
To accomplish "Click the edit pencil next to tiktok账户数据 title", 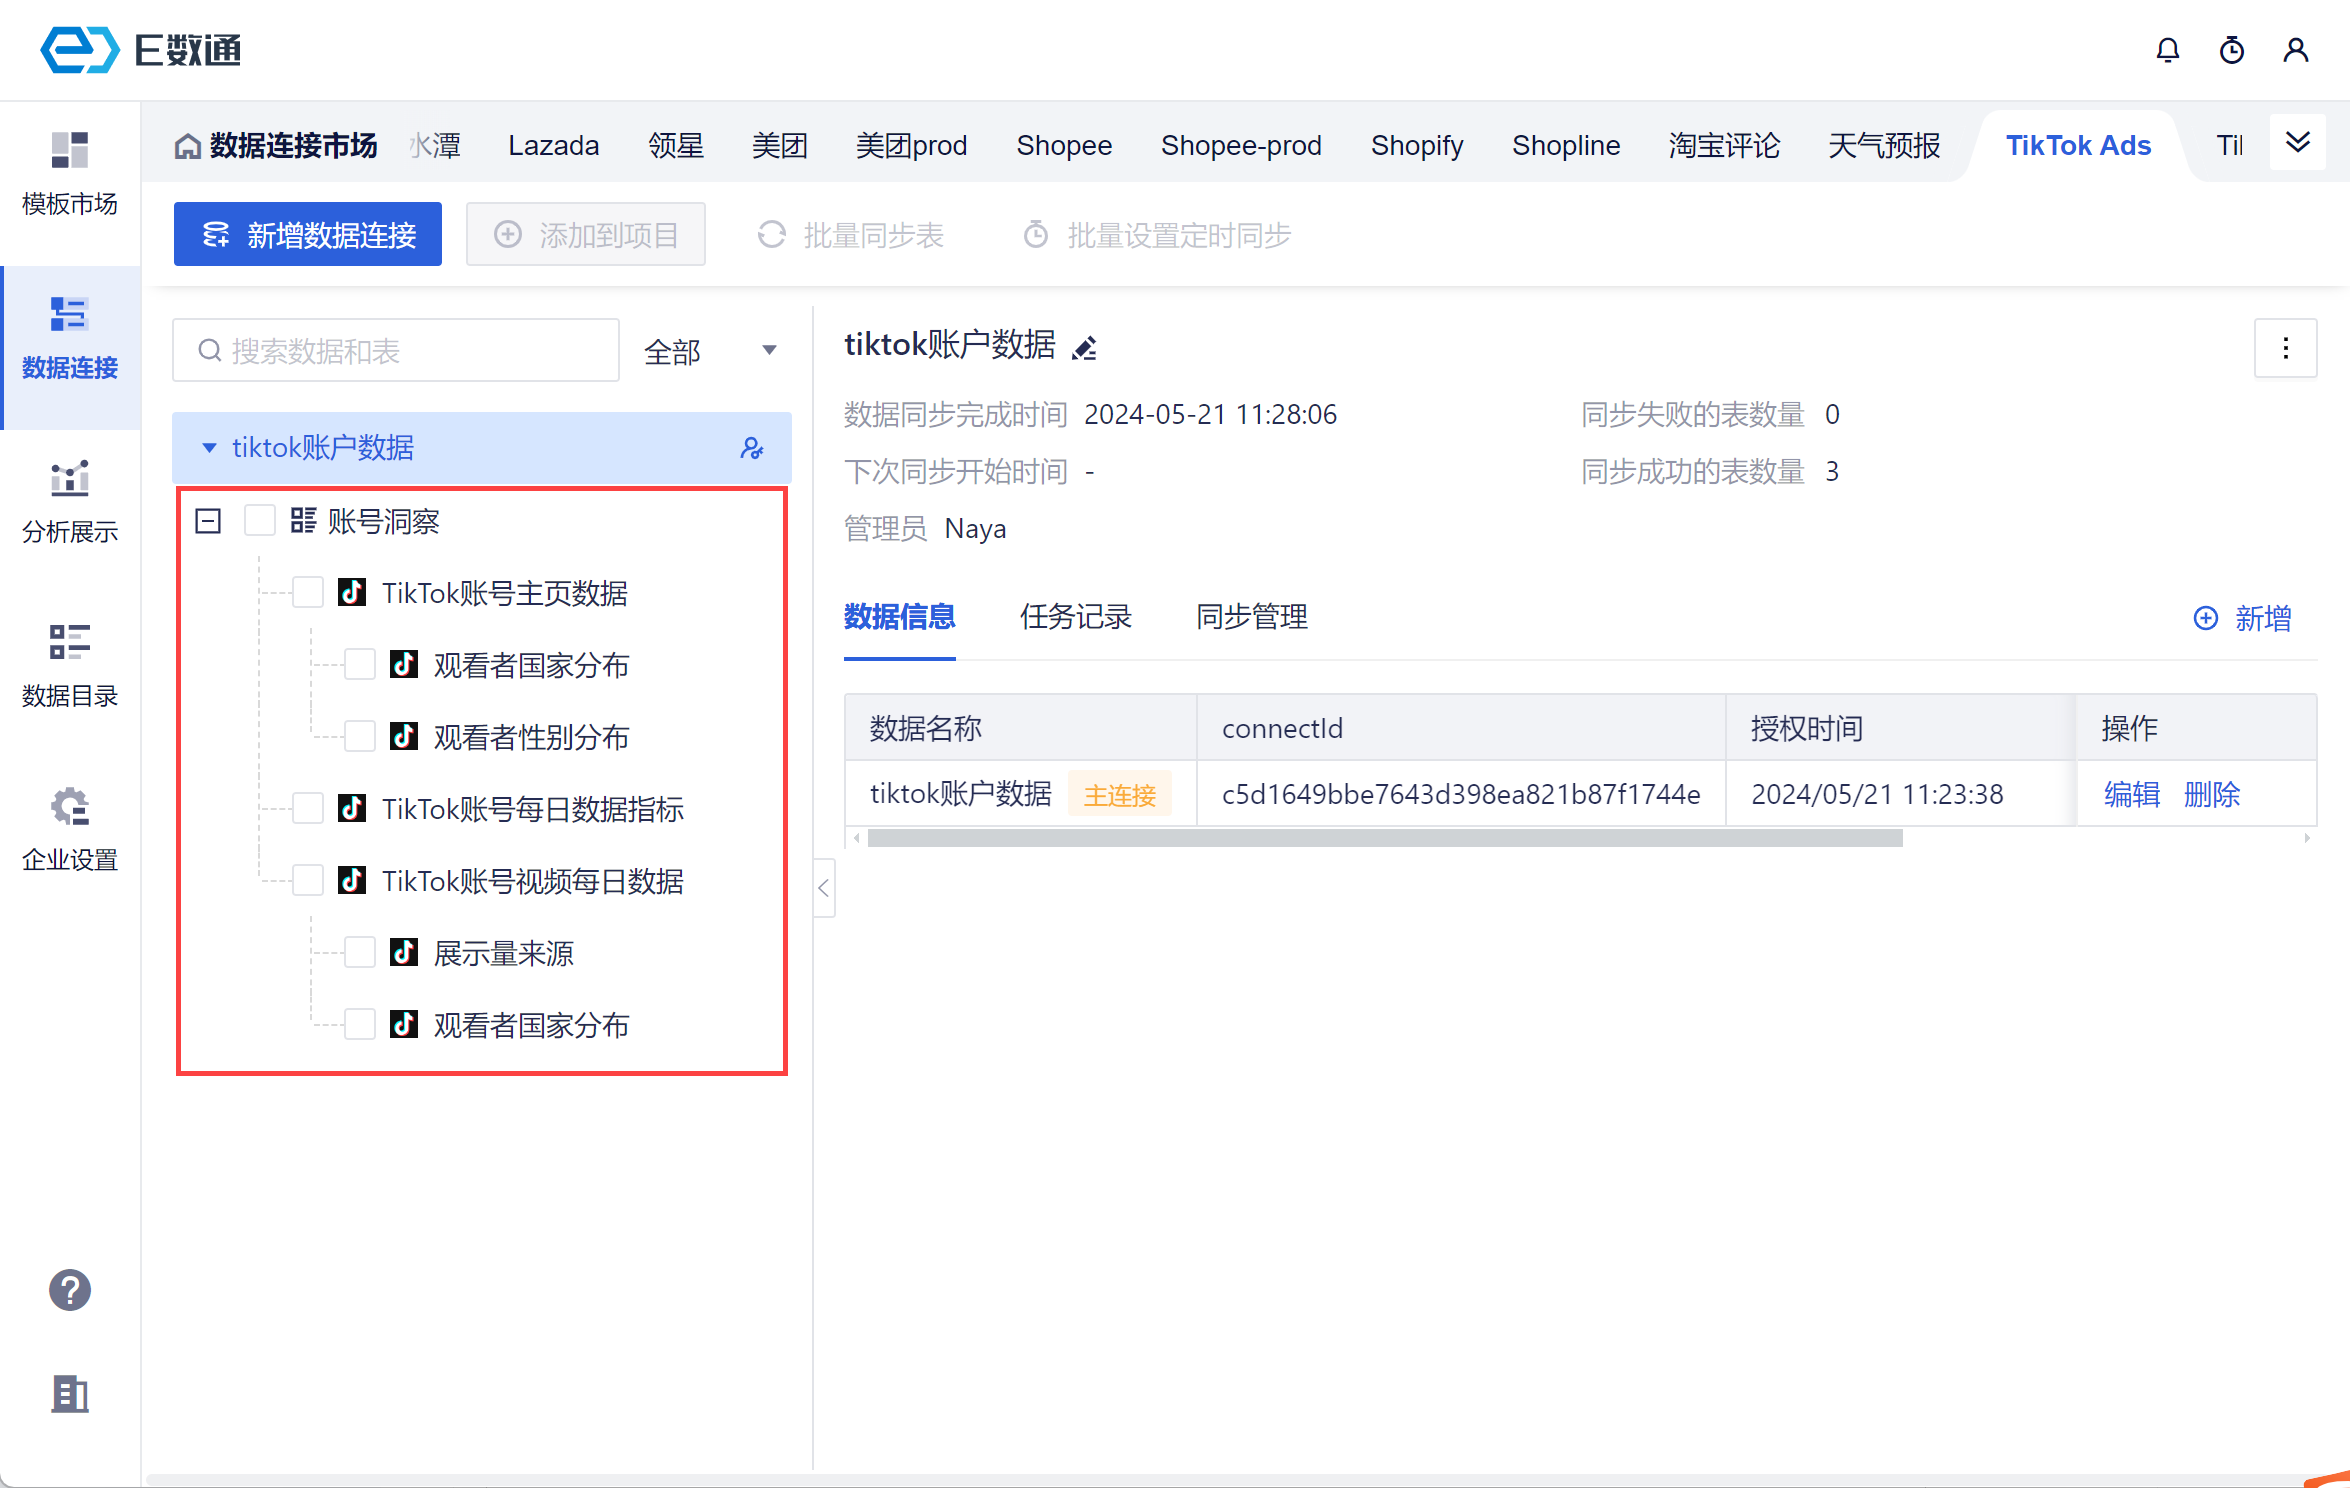I will click(1084, 348).
